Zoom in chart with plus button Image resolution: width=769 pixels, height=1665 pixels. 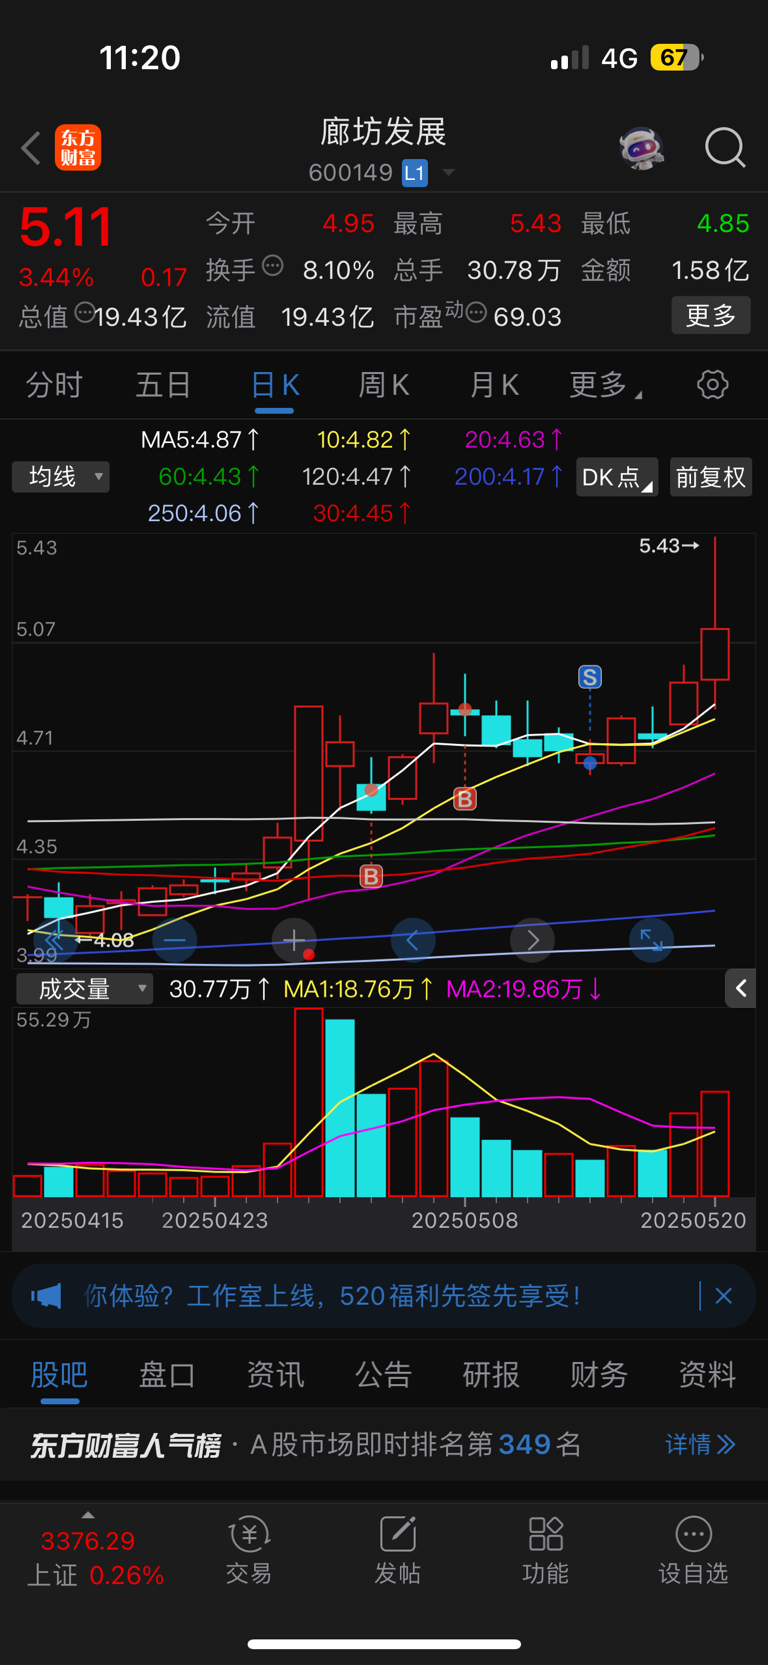coord(294,940)
